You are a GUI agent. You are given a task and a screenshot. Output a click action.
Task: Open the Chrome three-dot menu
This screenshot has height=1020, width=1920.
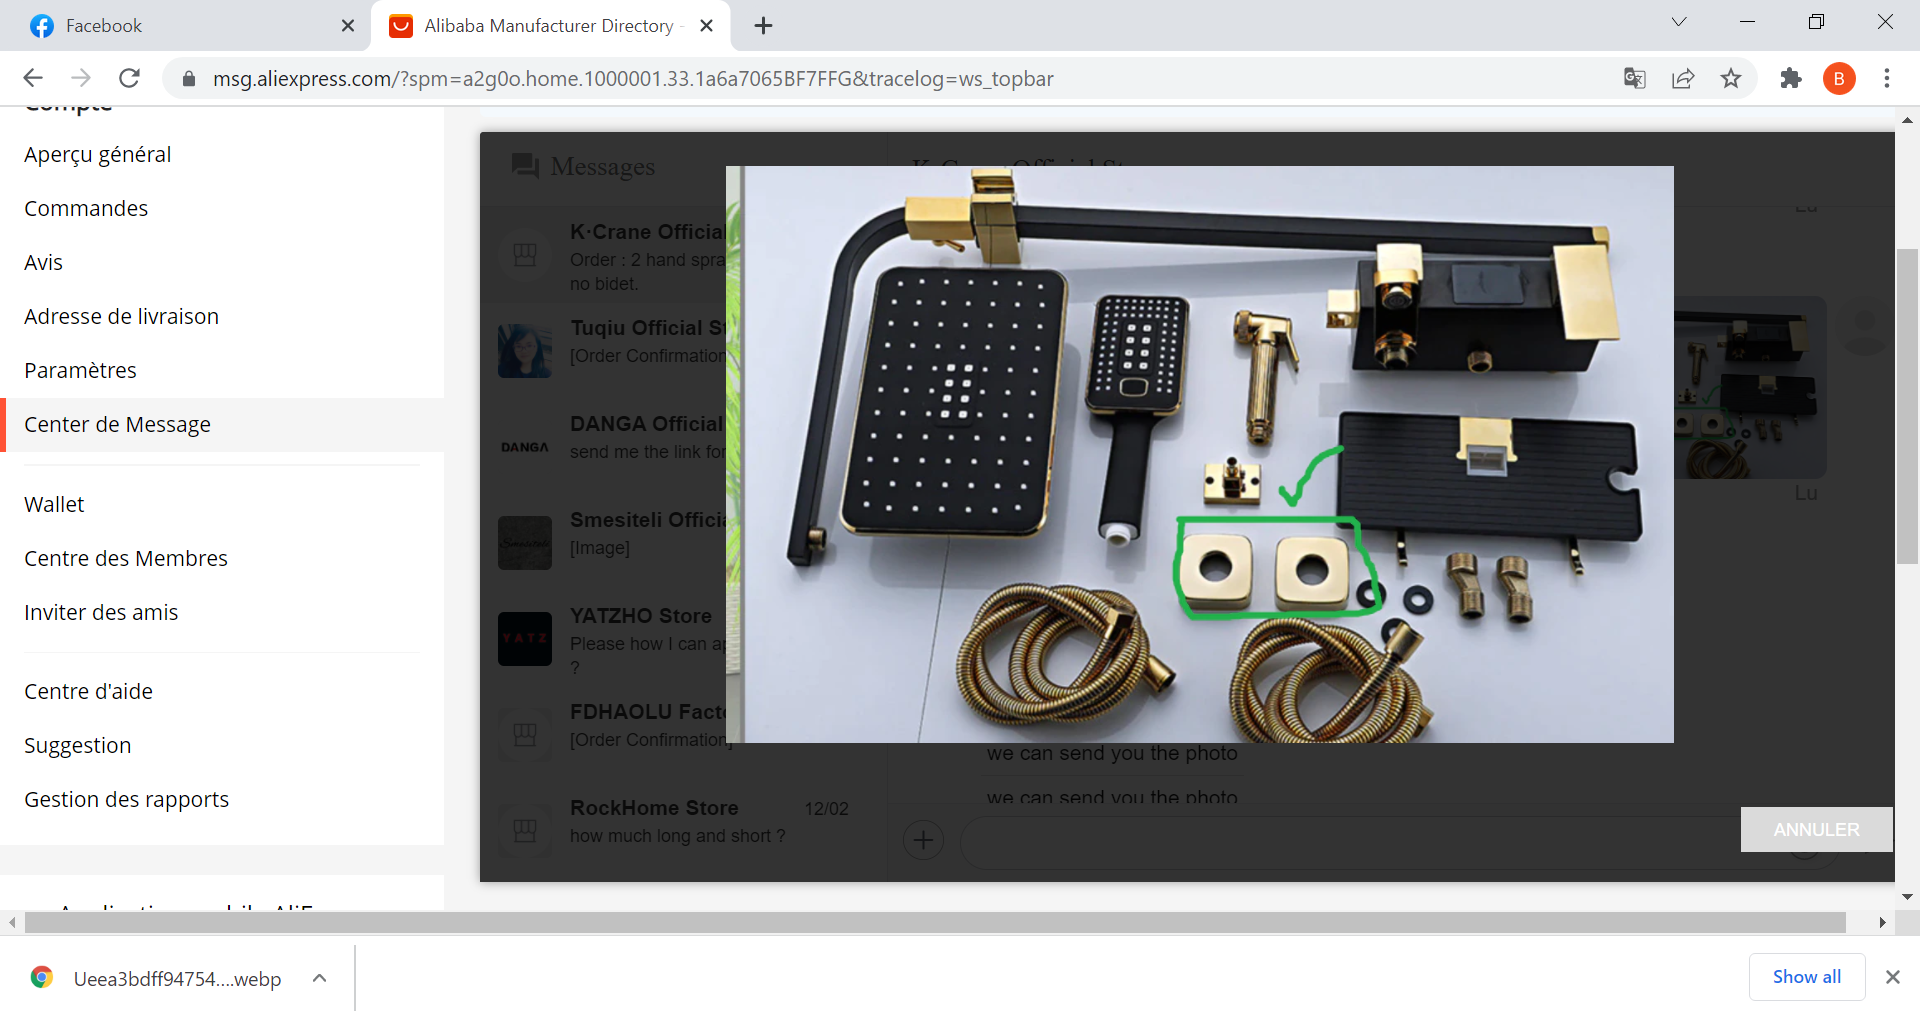pos(1887,78)
